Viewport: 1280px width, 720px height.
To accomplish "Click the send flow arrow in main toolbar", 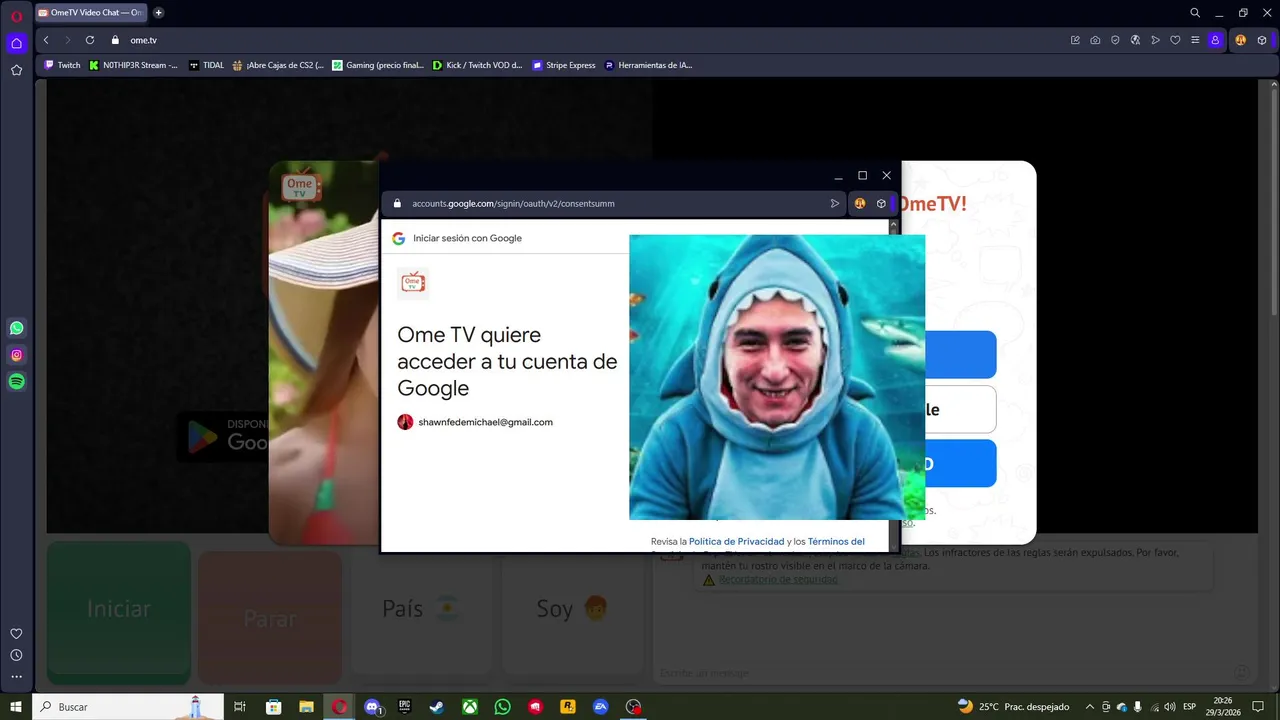I will tap(1155, 40).
